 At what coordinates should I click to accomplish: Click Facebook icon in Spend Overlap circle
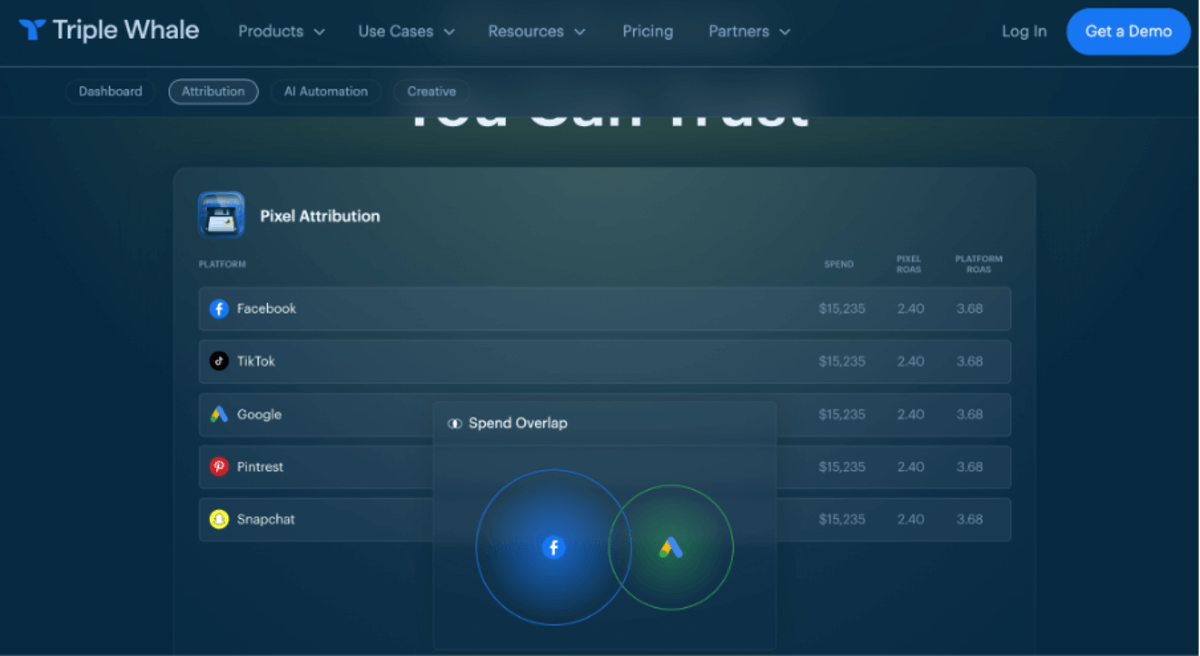(553, 547)
